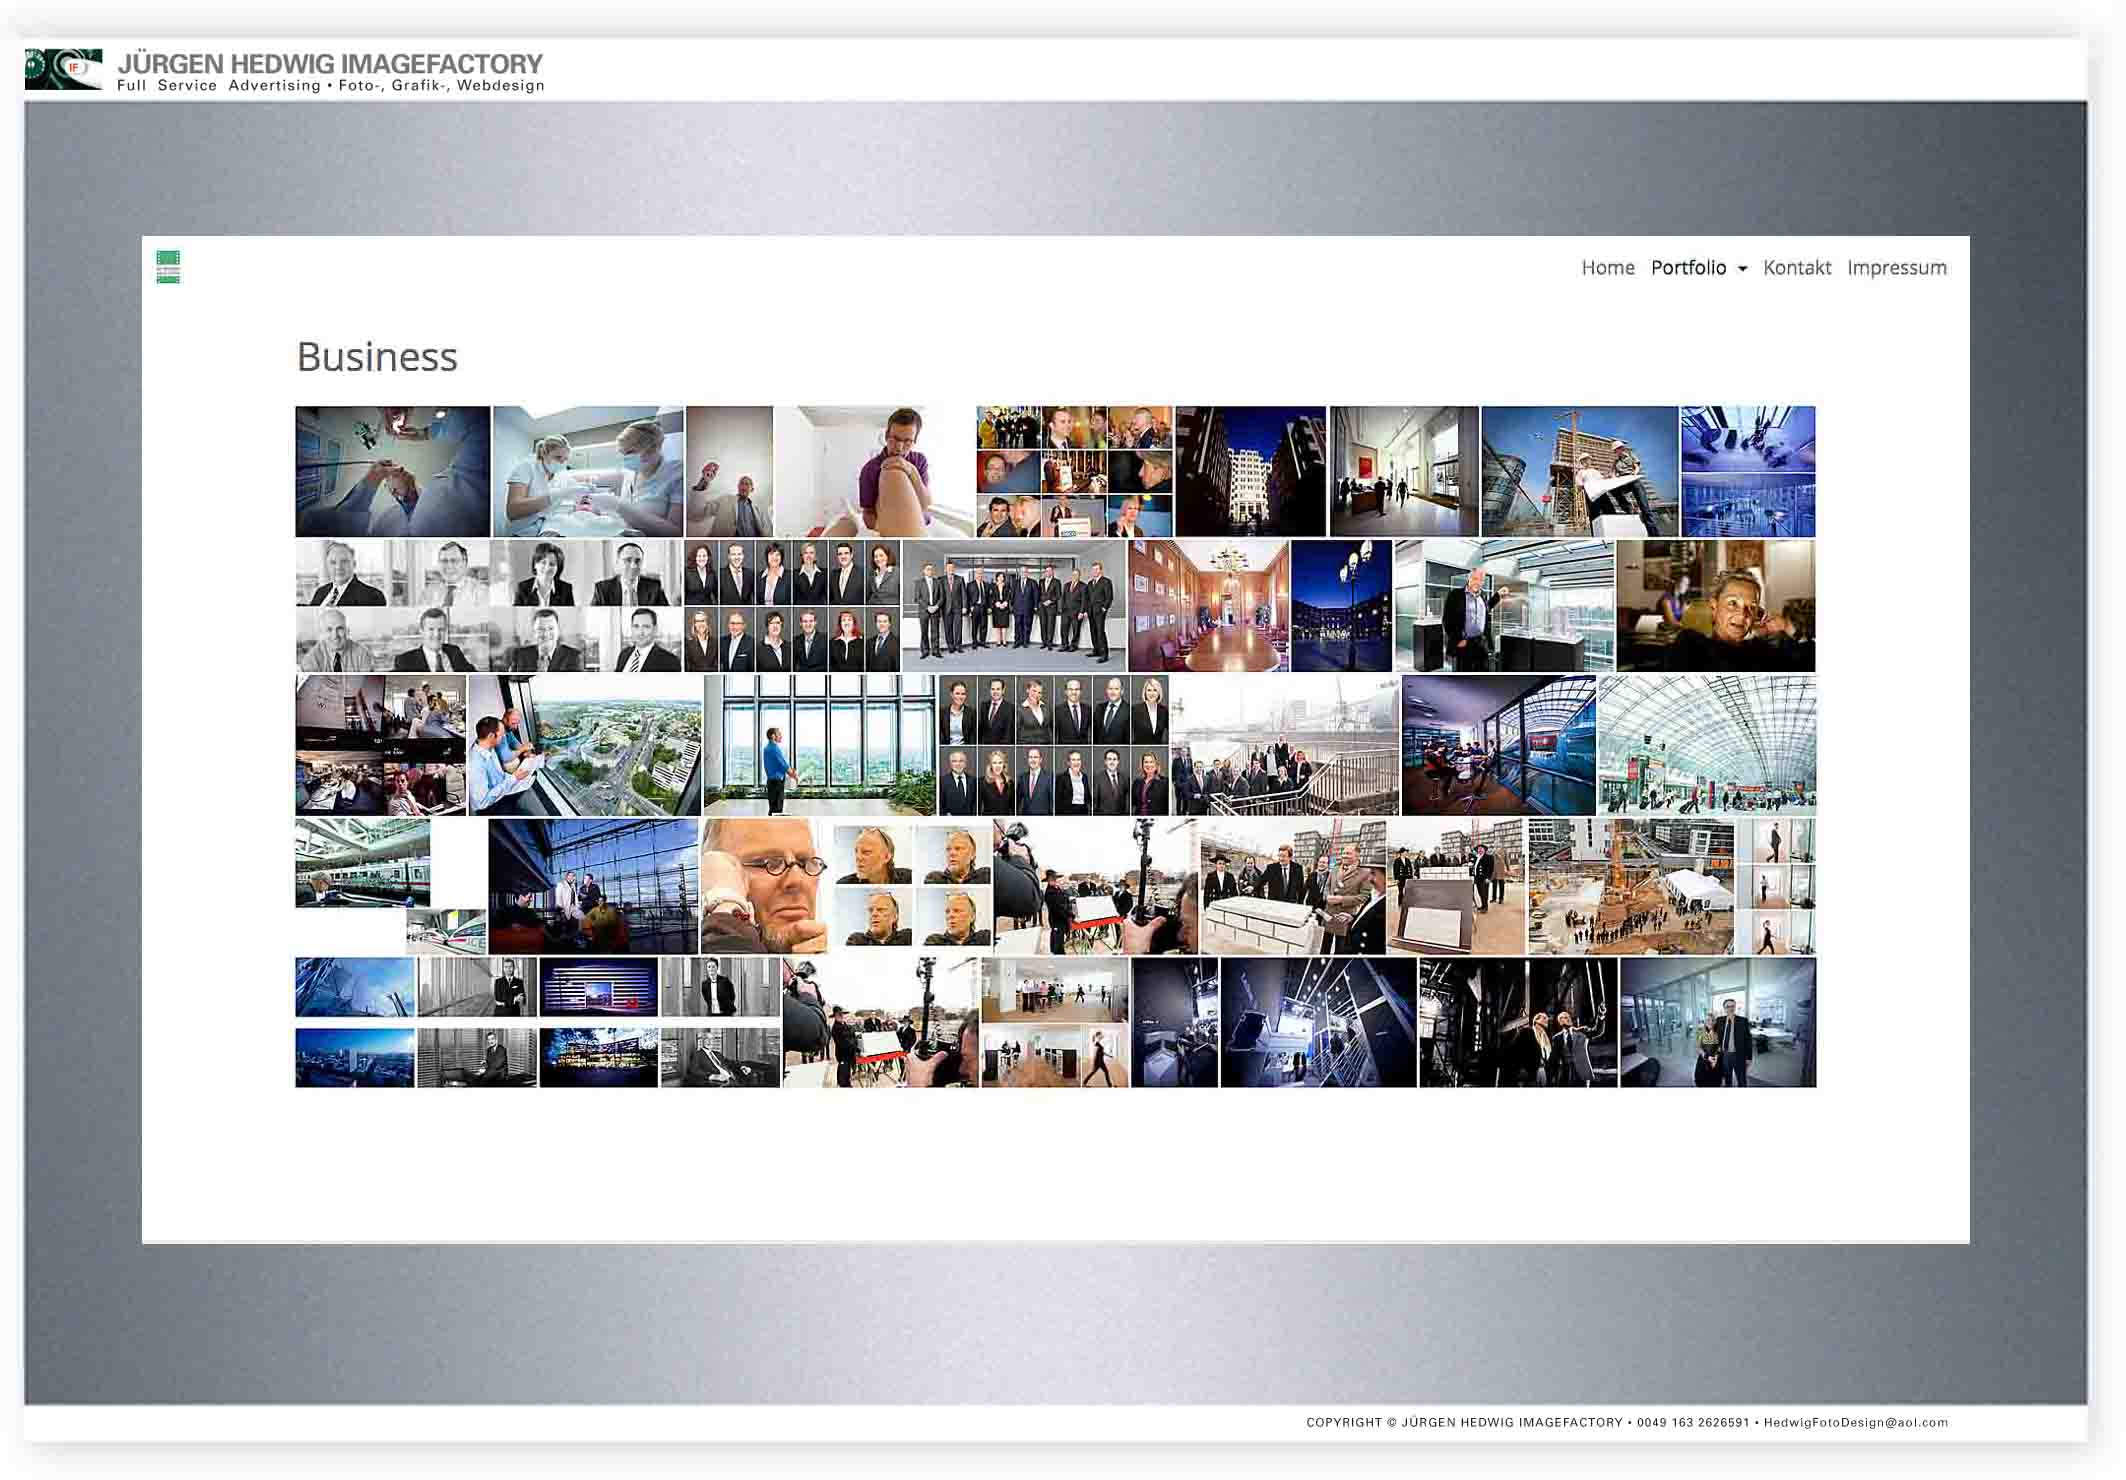This screenshot has height=1480, width=2126.
Task: Click the Jürgen Hedwig Imagefactory title
Action: click(x=330, y=64)
